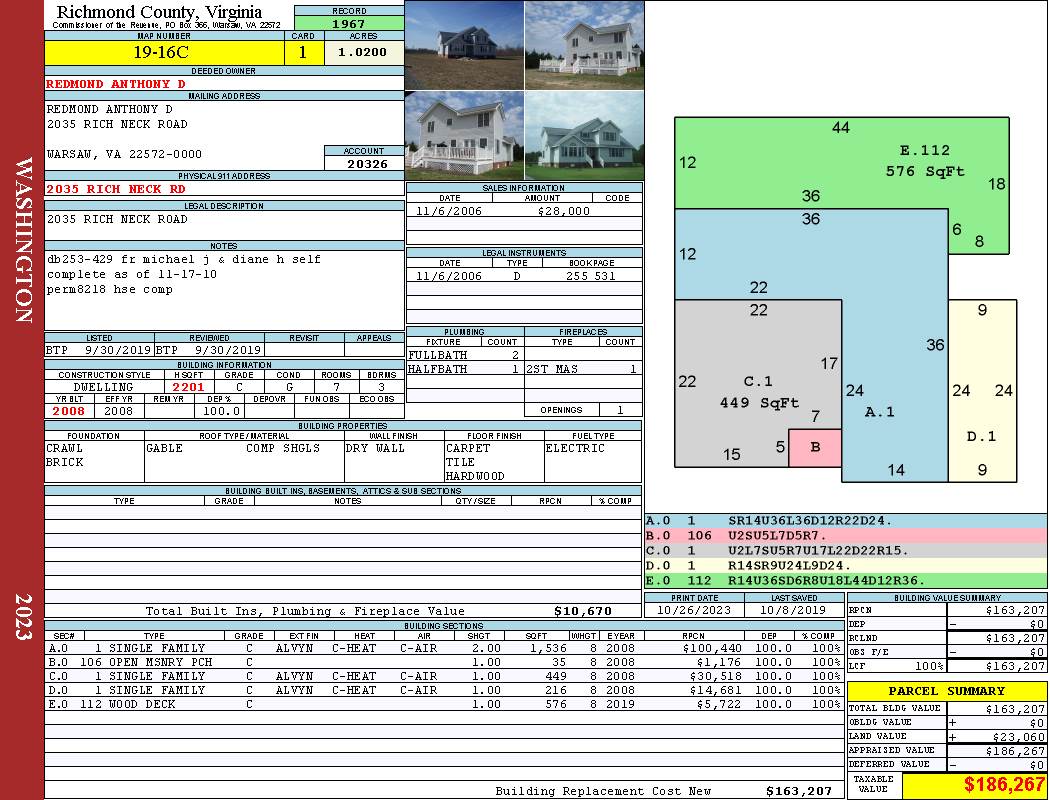Click last saved date 10/8/2019
The width and height of the screenshot is (1050, 800).
pyautogui.click(x=794, y=610)
